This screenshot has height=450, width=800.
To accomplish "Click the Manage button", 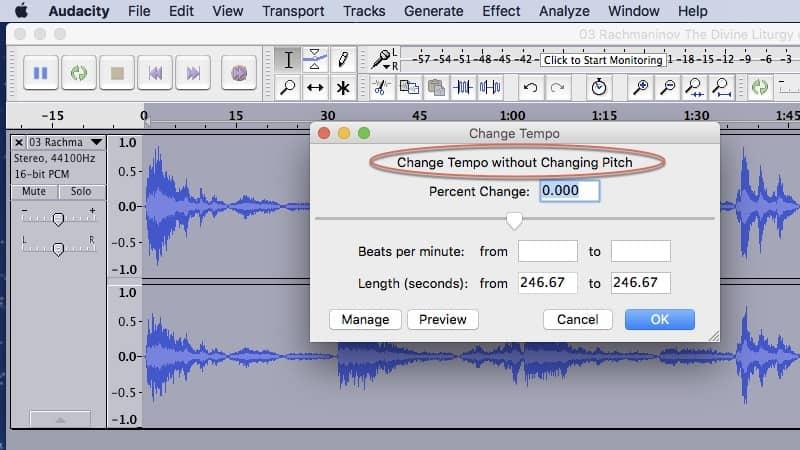I will click(x=365, y=319).
